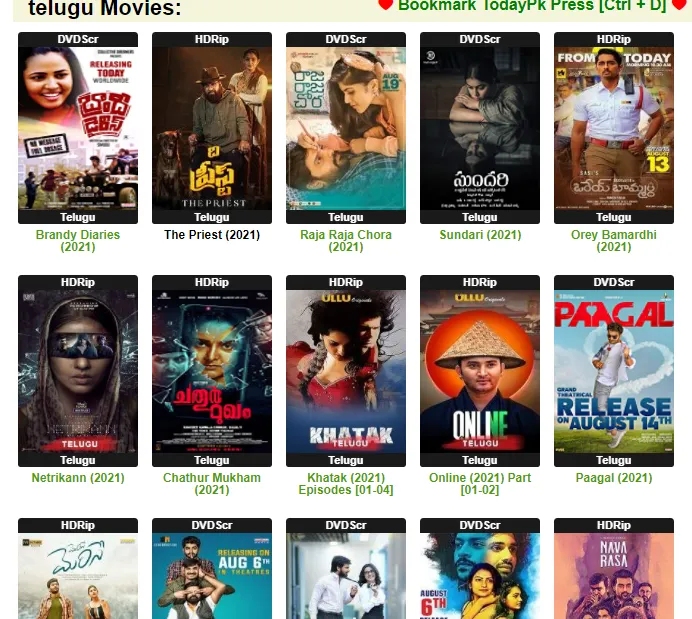This screenshot has width=692, height=619.
Task: Open The Priest poster thumbnail
Action: point(212,128)
